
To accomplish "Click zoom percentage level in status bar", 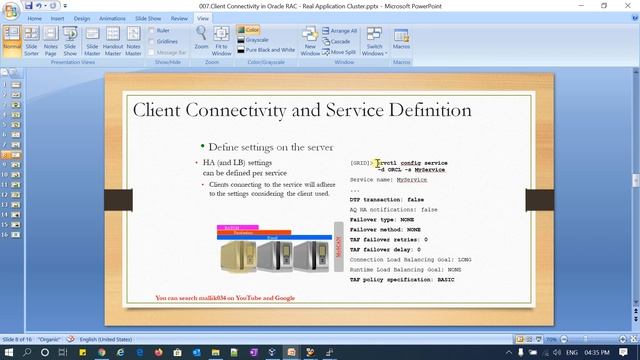I will click(551, 339).
